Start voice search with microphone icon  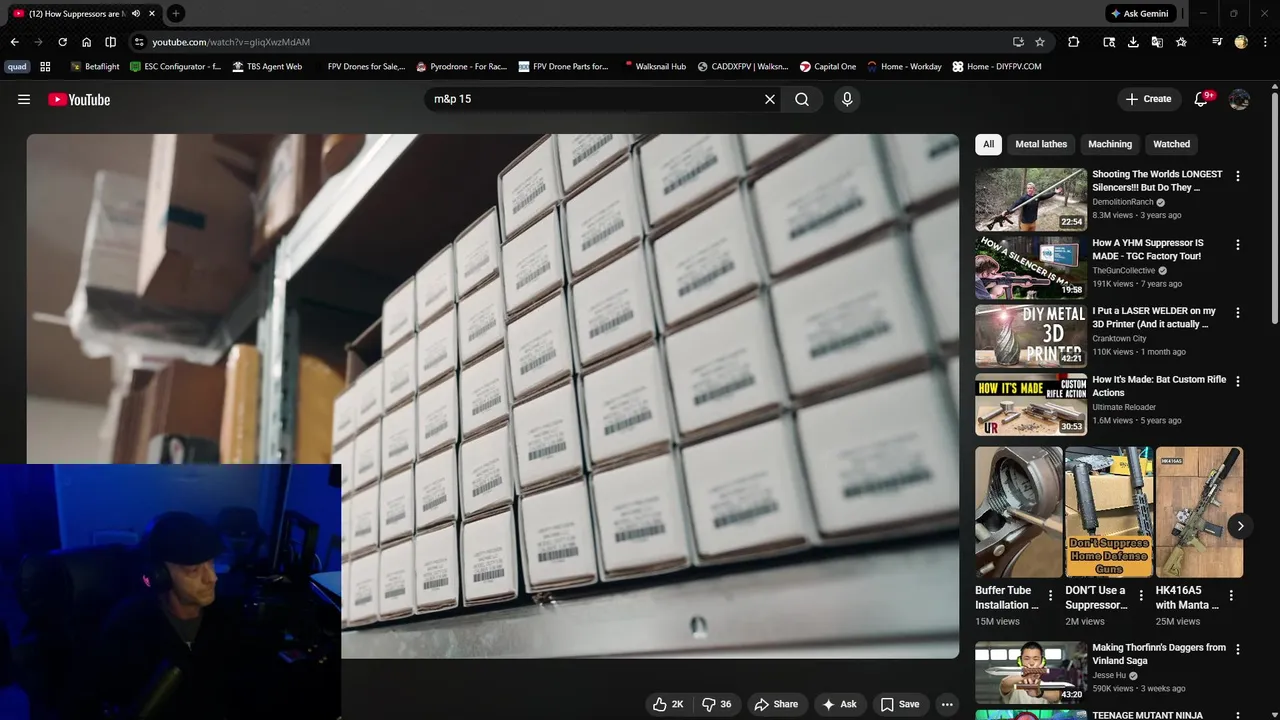(847, 99)
